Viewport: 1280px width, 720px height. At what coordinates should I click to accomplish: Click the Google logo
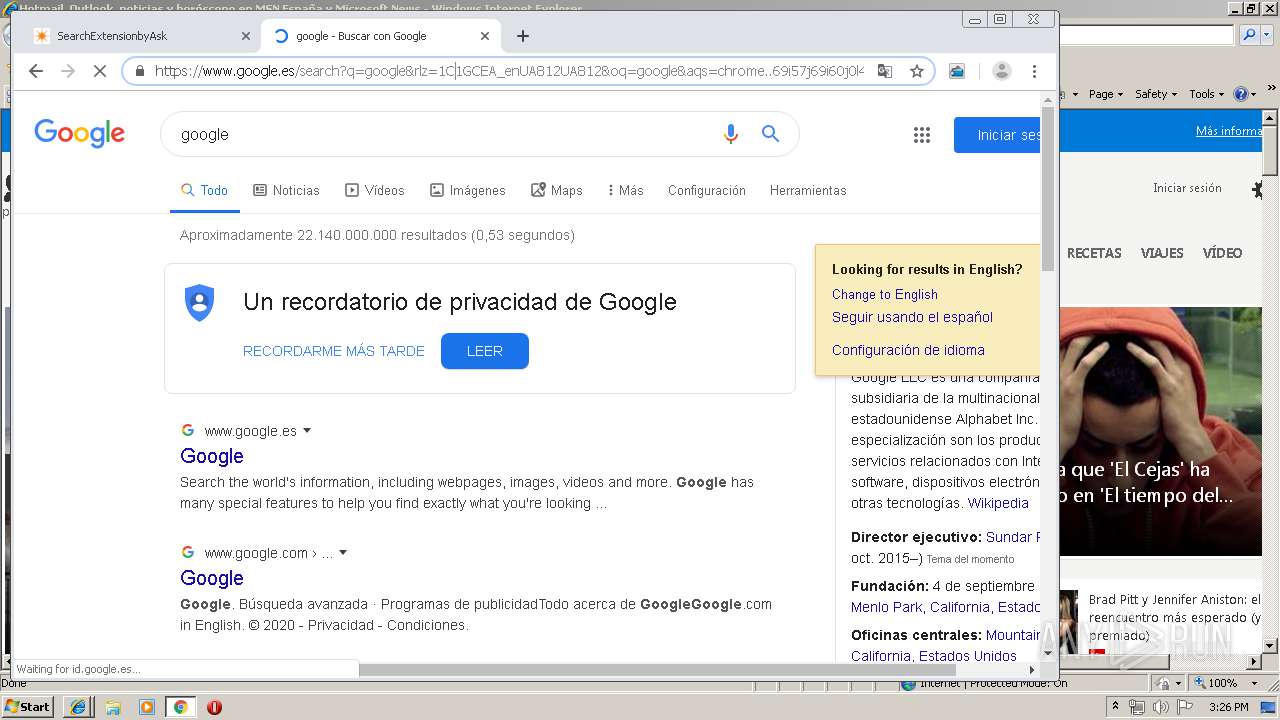pos(80,133)
